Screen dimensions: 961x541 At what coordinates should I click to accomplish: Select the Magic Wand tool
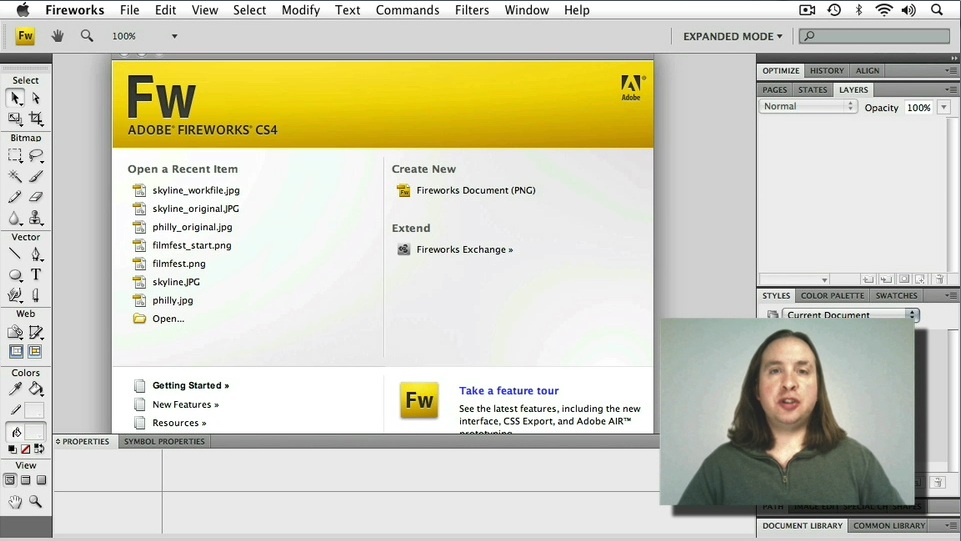[15, 176]
